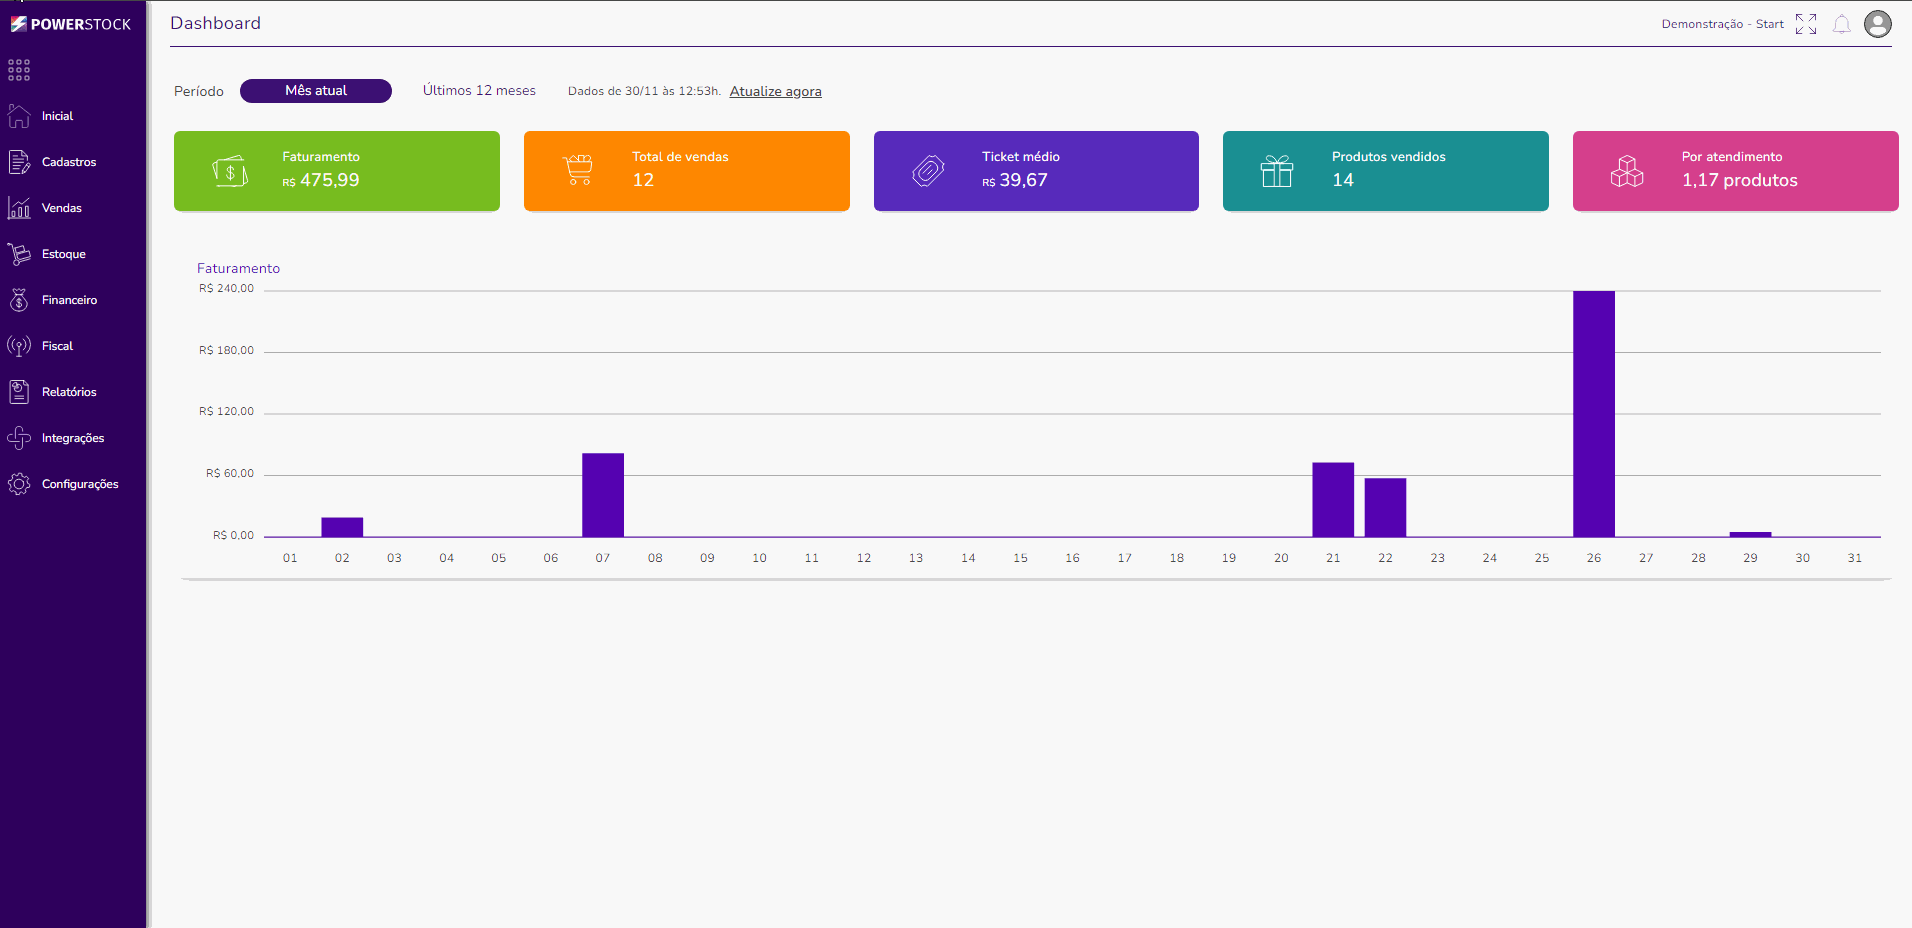Click the chart bar for day 21

click(1333, 500)
